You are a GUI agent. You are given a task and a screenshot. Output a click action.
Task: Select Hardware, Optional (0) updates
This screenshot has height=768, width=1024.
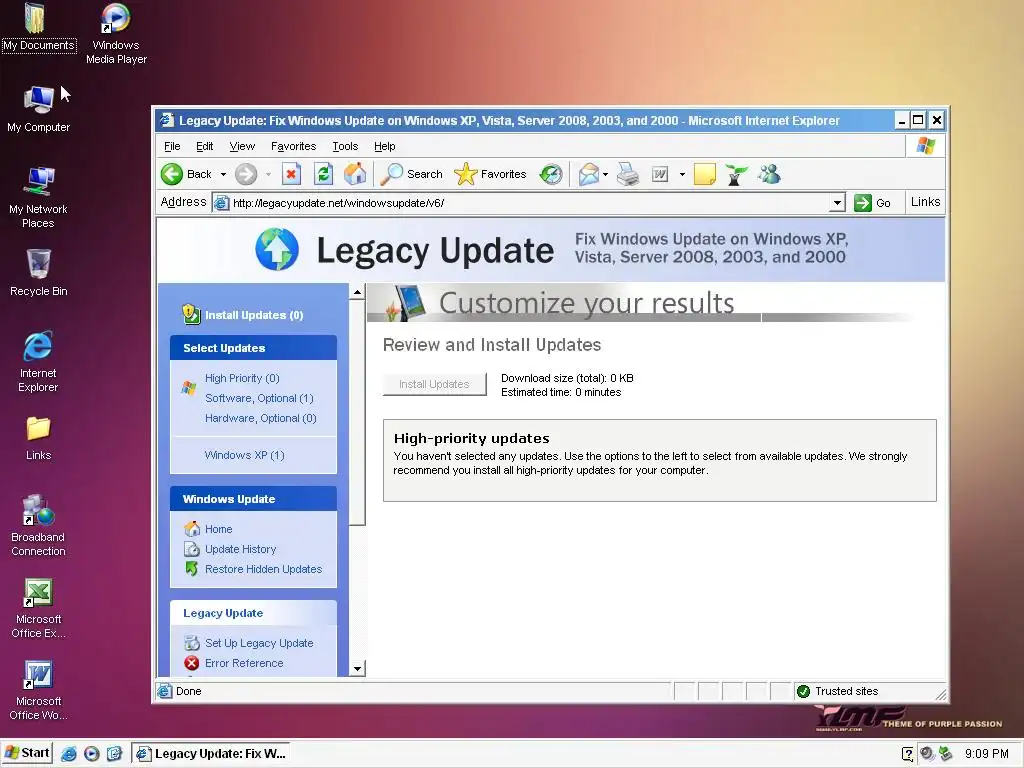pos(261,418)
